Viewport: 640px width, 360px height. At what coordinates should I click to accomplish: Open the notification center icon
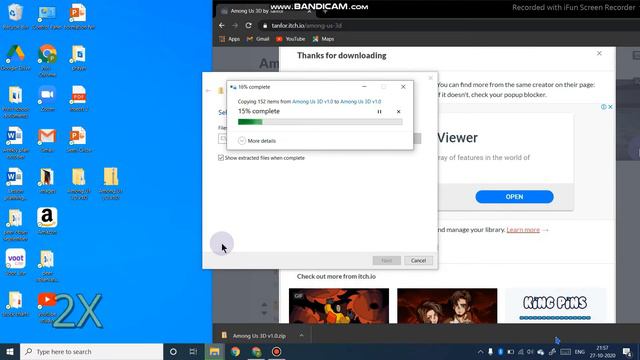(627, 351)
